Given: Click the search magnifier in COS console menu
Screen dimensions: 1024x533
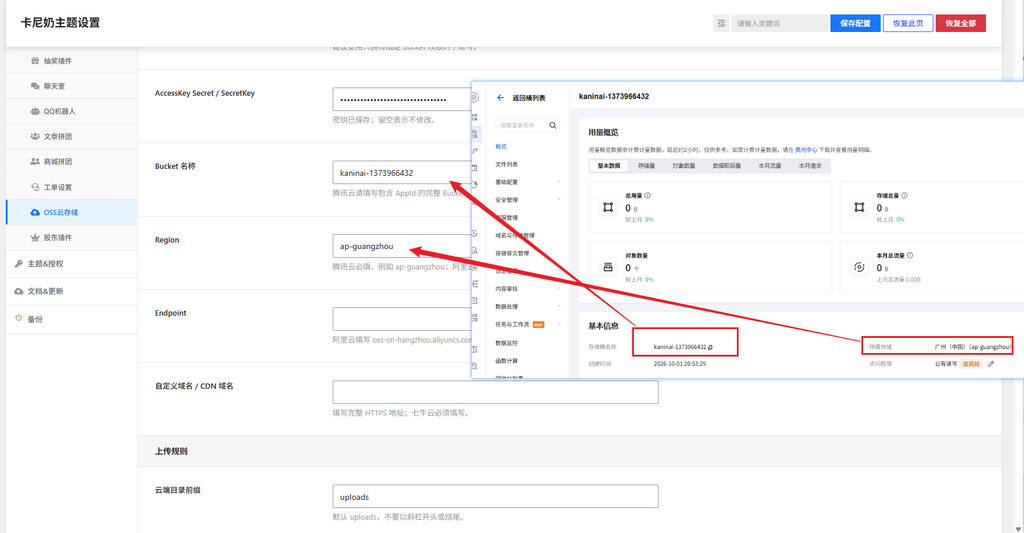Looking at the screenshot, I should coord(552,125).
